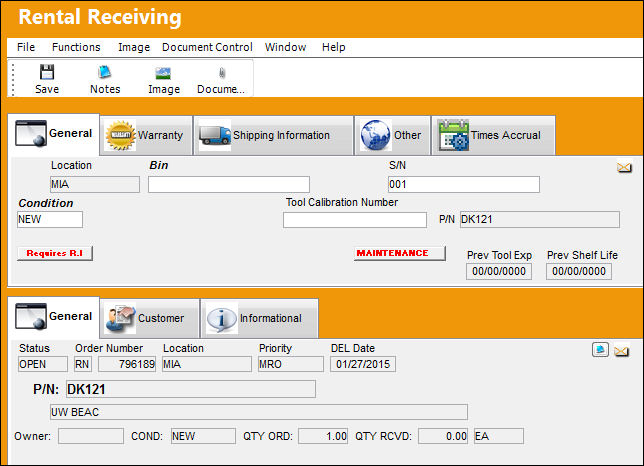Switch to the Shipping Information tab
This screenshot has width=644, height=466.
point(273,135)
